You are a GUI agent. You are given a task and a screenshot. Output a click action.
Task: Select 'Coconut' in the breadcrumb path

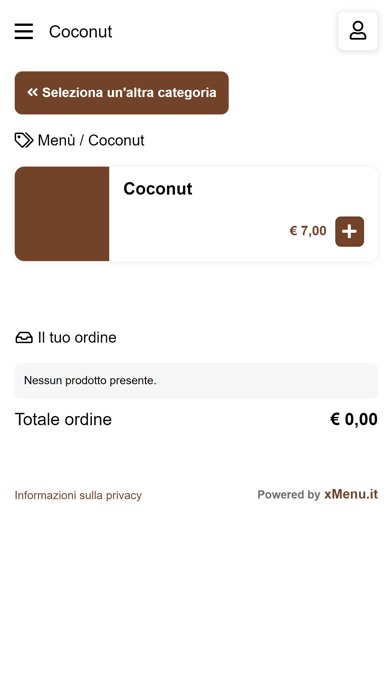(x=116, y=140)
